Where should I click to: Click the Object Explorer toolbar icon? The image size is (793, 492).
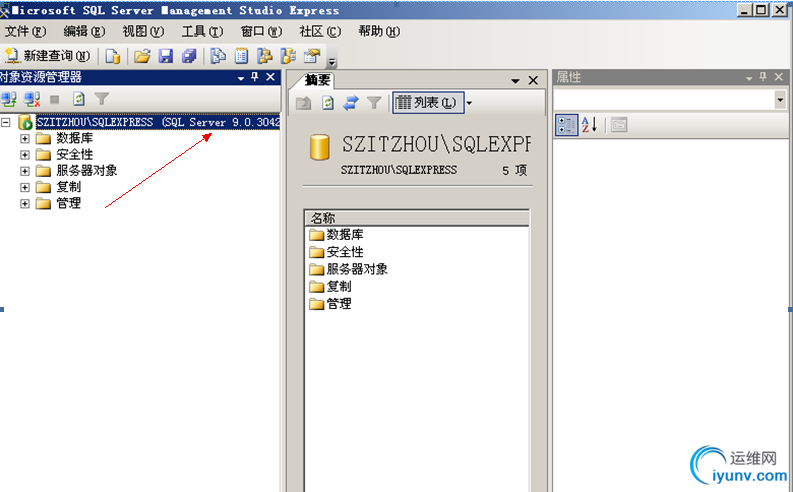pyautogui.click(x=265, y=56)
